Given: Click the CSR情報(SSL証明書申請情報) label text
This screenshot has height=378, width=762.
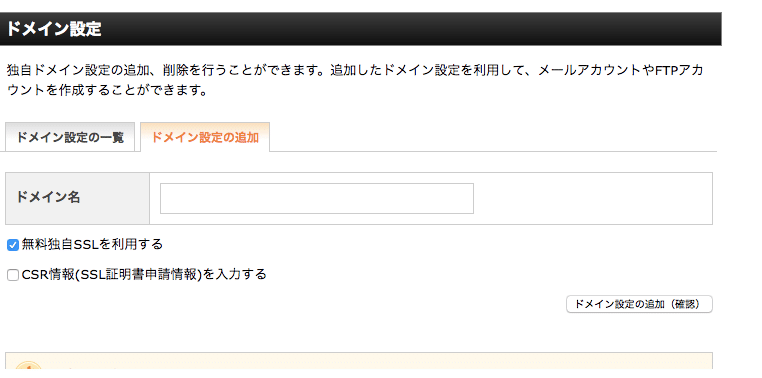Looking at the screenshot, I should tap(144, 275).
